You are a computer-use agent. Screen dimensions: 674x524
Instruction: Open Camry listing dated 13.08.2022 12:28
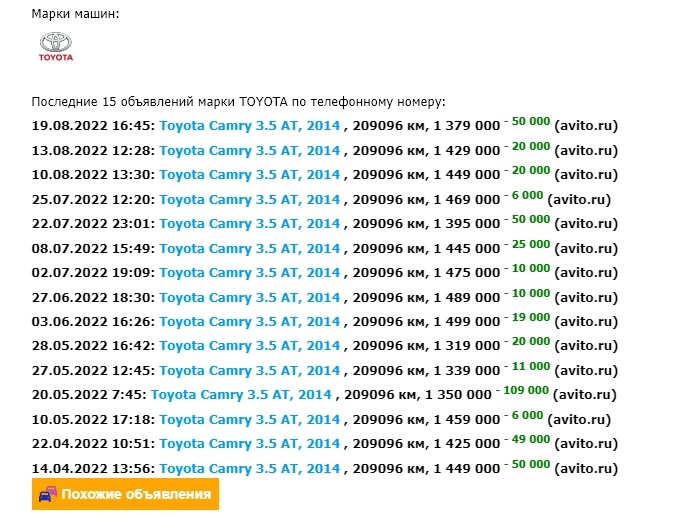(x=250, y=150)
